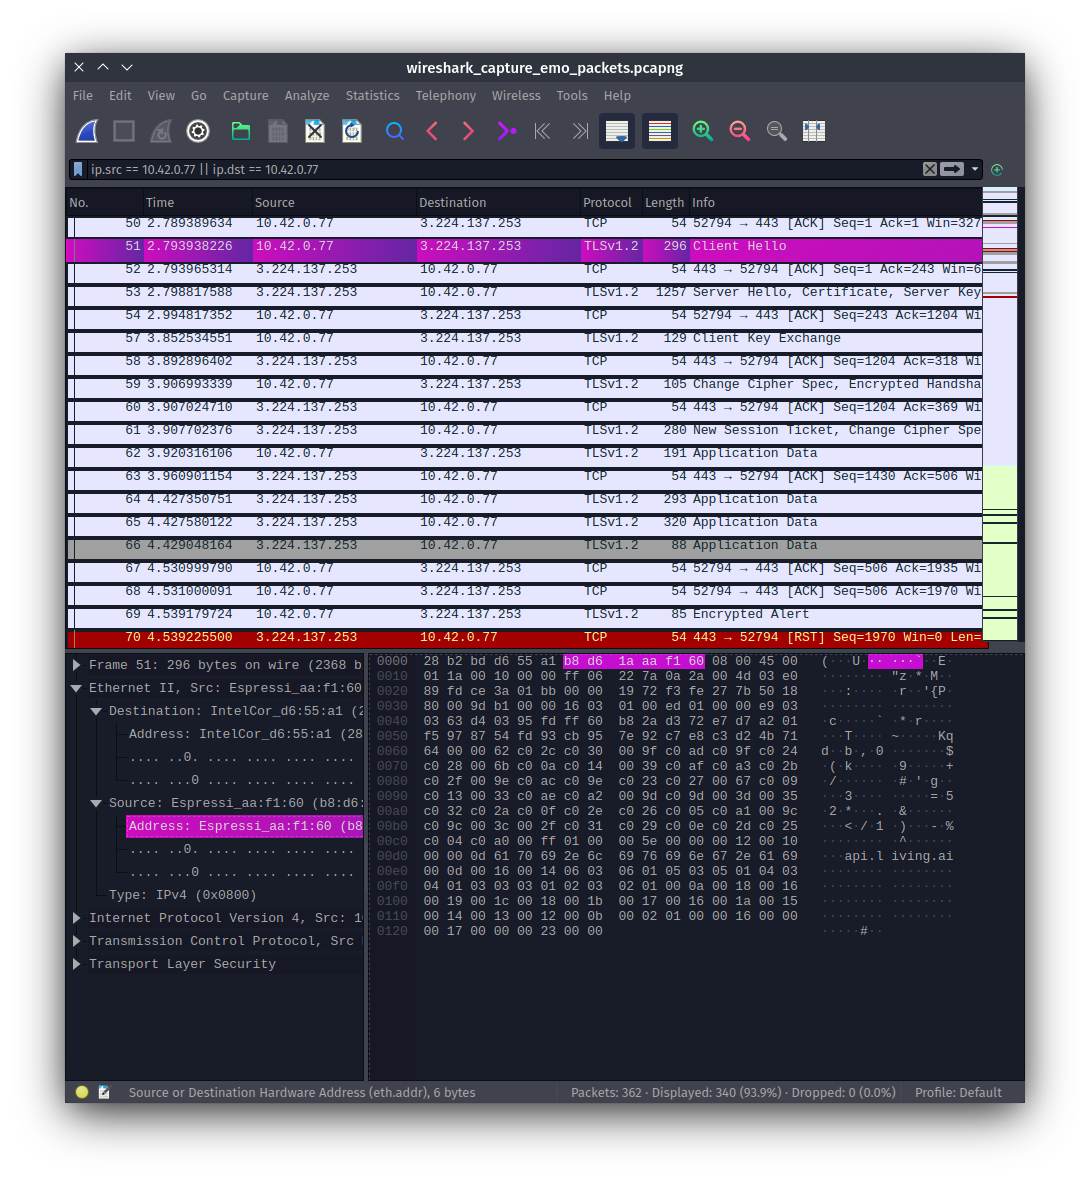Collapse the Ethernet II tree node
The height and width of the screenshot is (1180, 1090).
pos(77,688)
